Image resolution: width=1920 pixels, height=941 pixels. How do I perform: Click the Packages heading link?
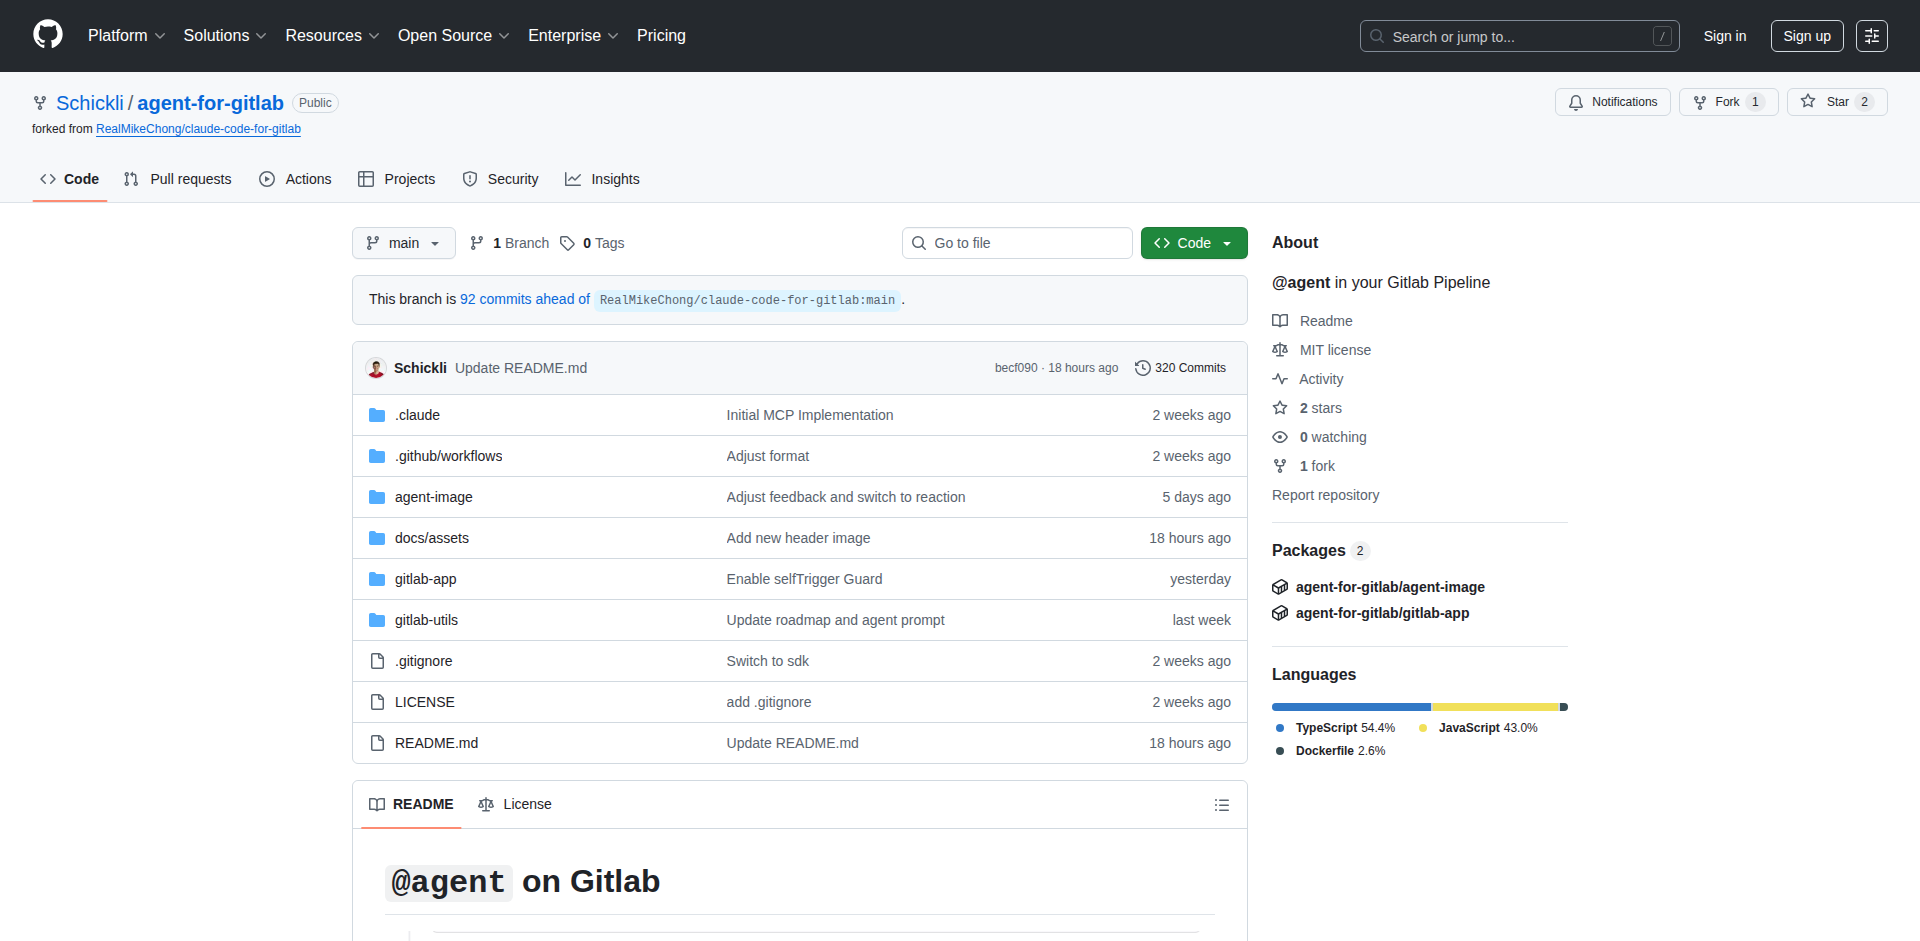pos(1309,550)
